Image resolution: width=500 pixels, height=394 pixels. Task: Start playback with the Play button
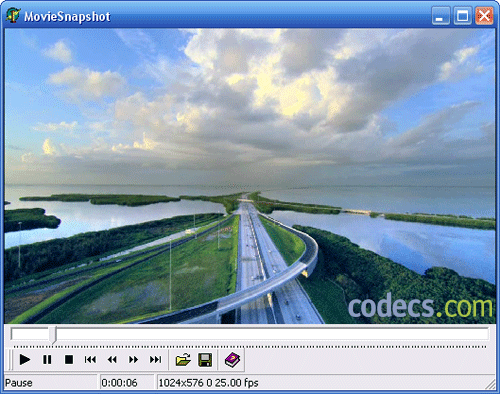click(x=25, y=360)
